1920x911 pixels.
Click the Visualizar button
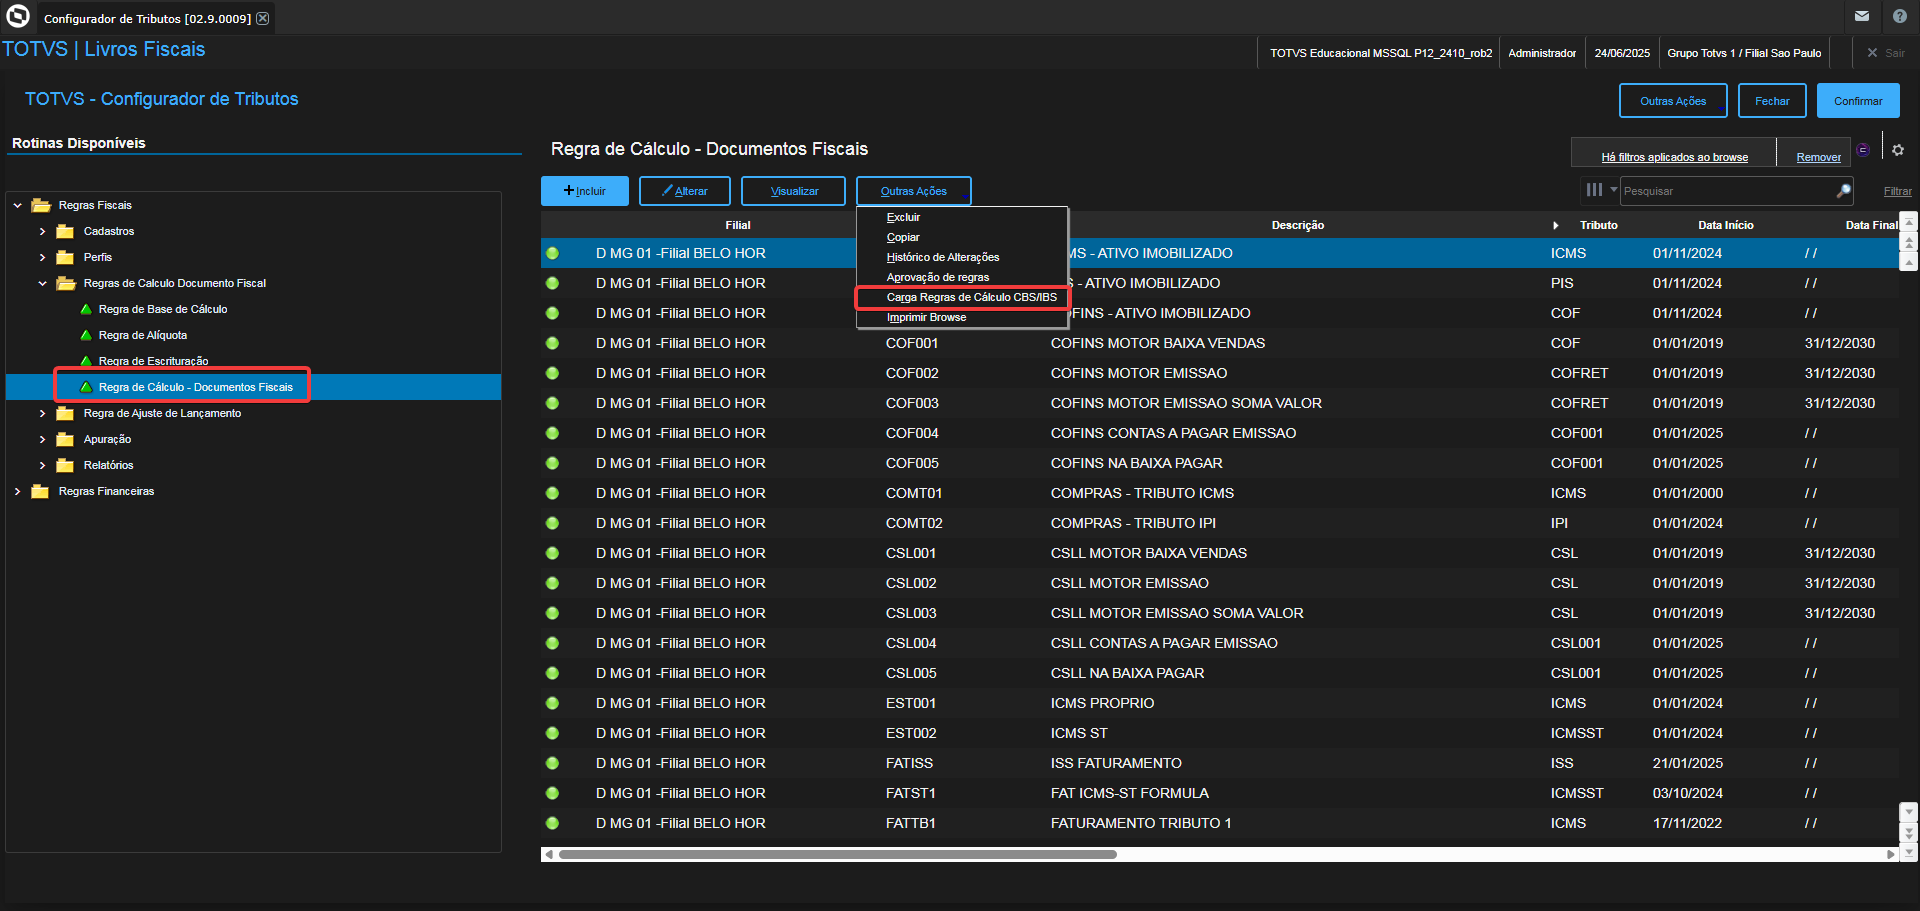click(794, 191)
